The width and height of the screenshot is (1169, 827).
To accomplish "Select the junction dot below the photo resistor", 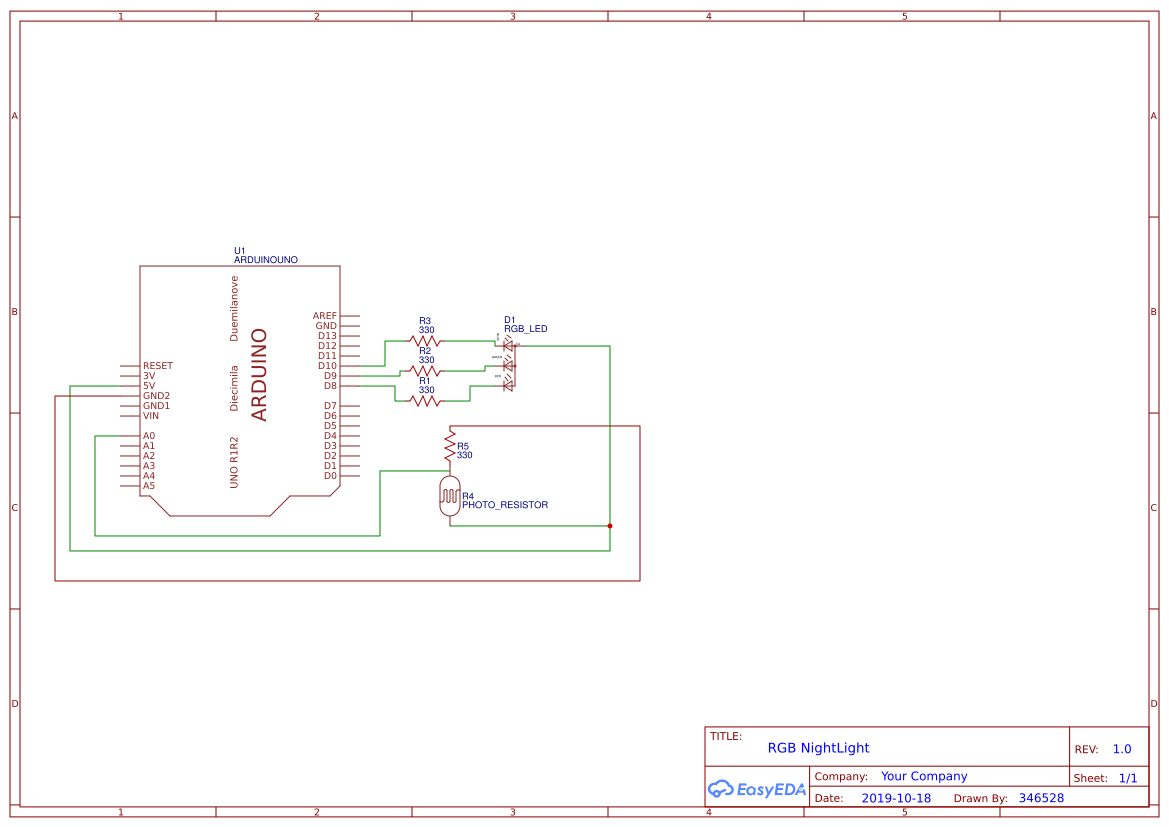I will tap(609, 524).
